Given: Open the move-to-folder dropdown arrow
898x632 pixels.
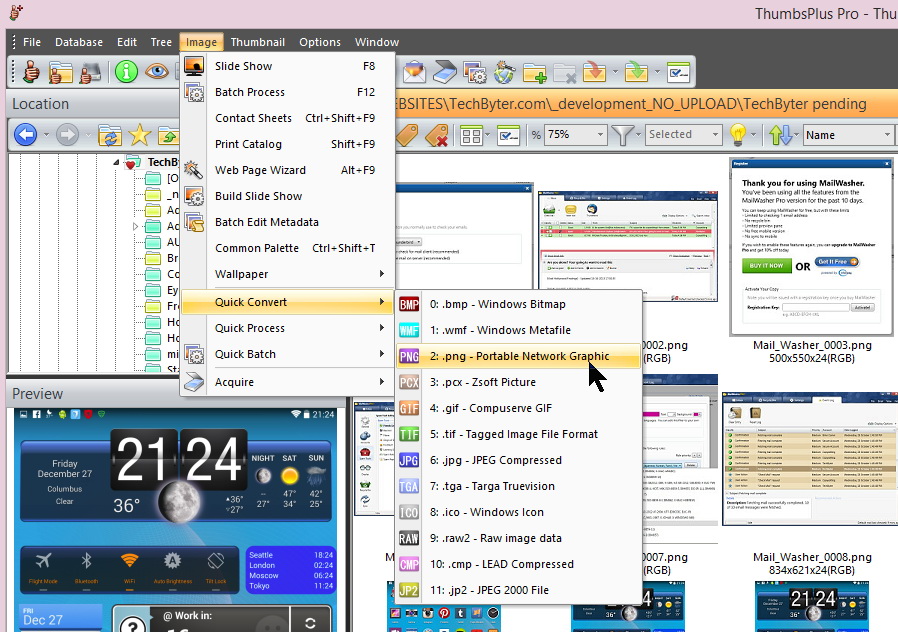Looking at the screenshot, I should click(615, 72).
